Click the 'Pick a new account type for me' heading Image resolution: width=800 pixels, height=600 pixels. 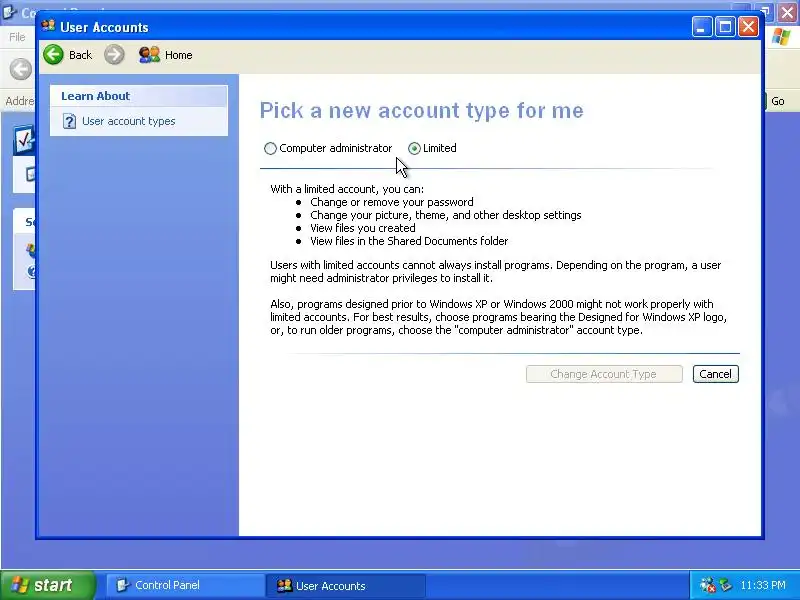click(x=421, y=111)
